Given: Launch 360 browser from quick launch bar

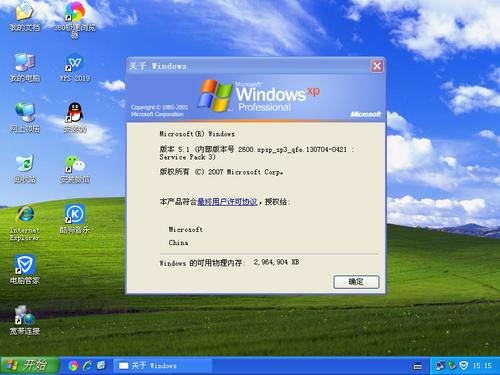Looking at the screenshot, I should pos(73,366).
